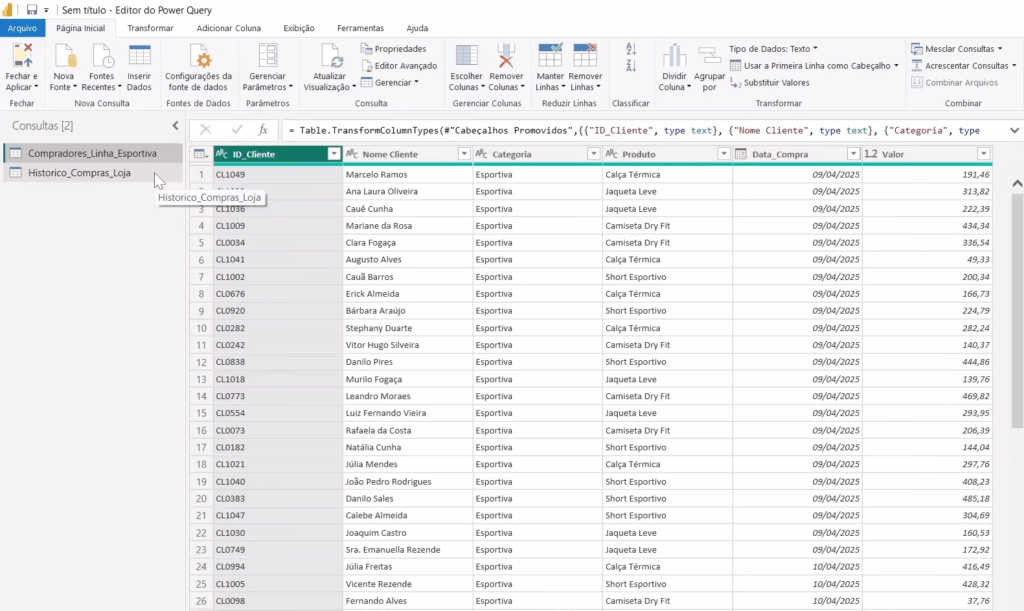Click the Dividir Coluna icon
This screenshot has height=611, width=1024.
[x=675, y=55]
